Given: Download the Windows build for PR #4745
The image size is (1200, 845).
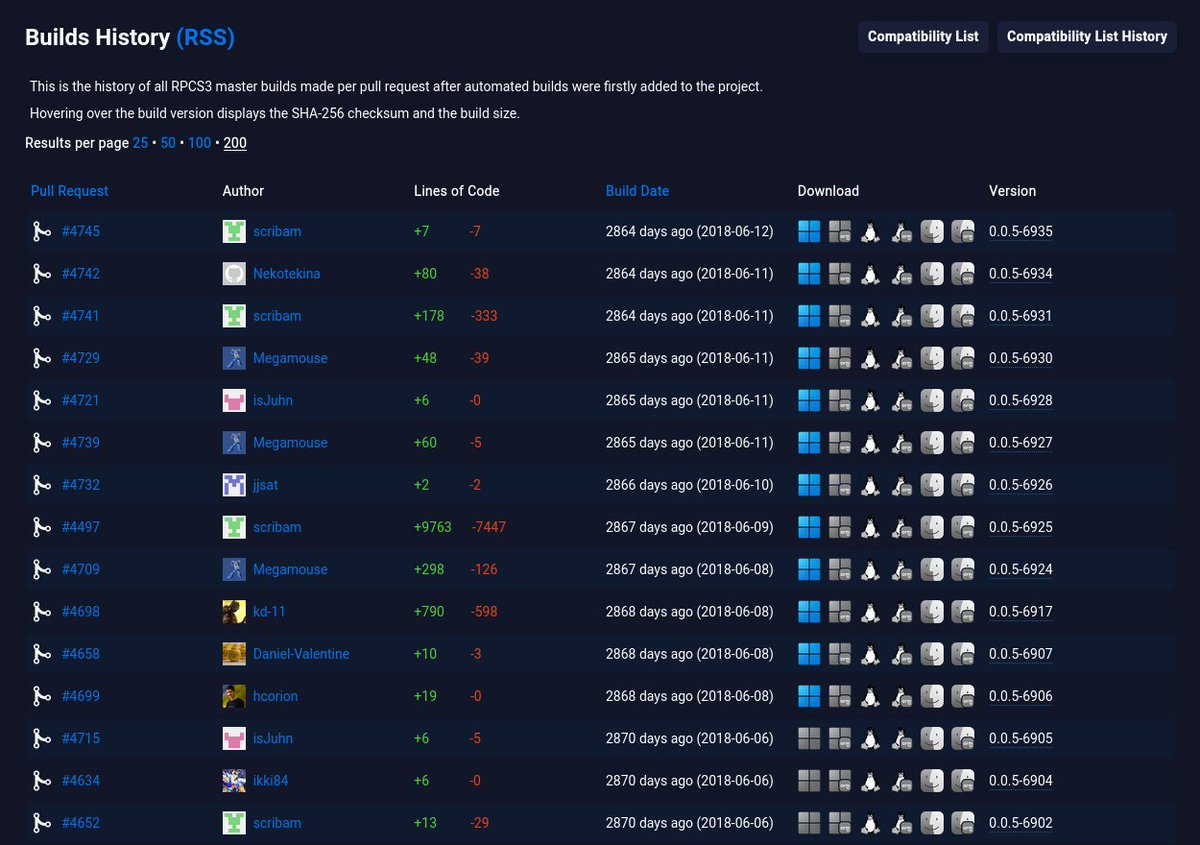Looking at the screenshot, I should [x=809, y=231].
